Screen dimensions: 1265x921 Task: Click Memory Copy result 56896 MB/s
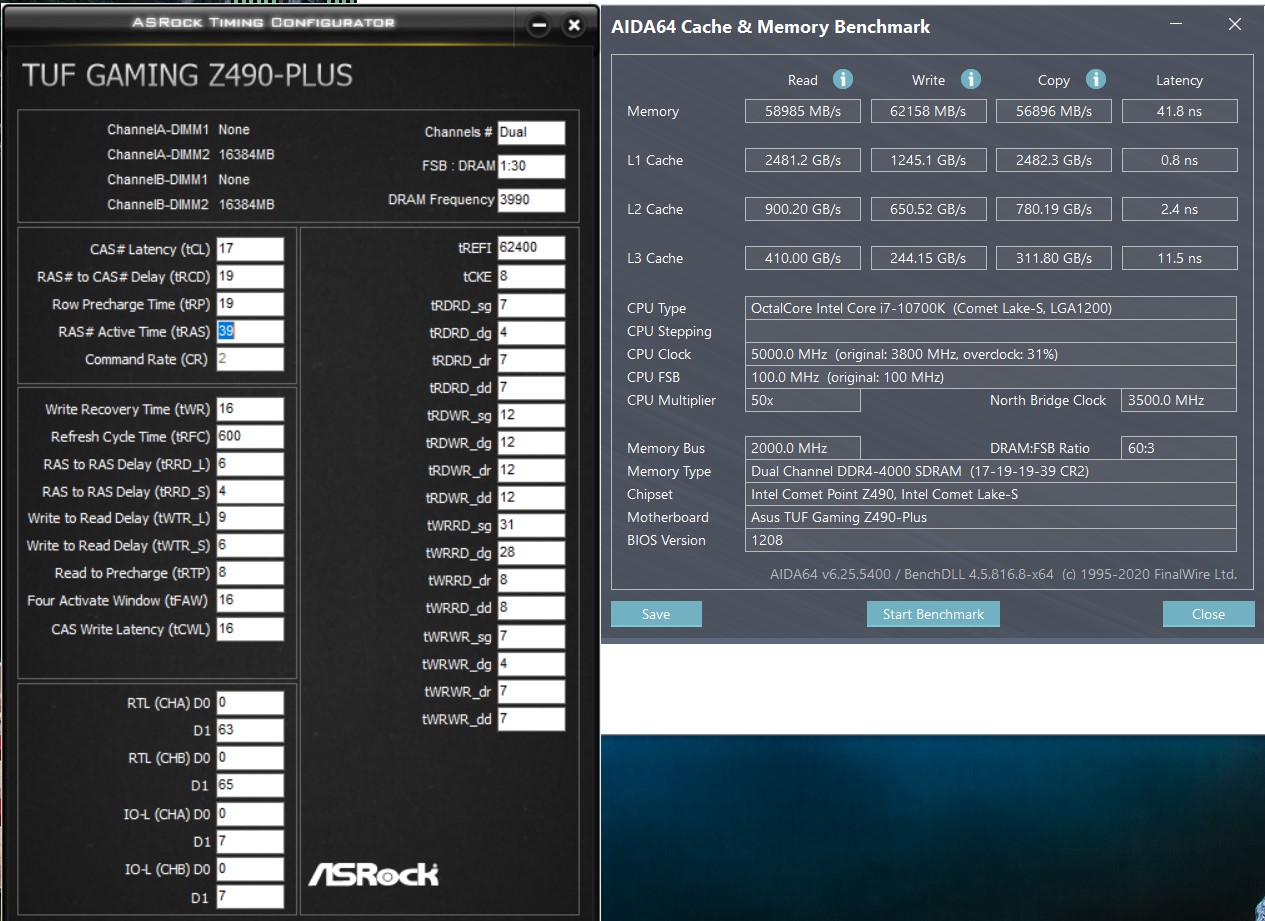point(1054,111)
